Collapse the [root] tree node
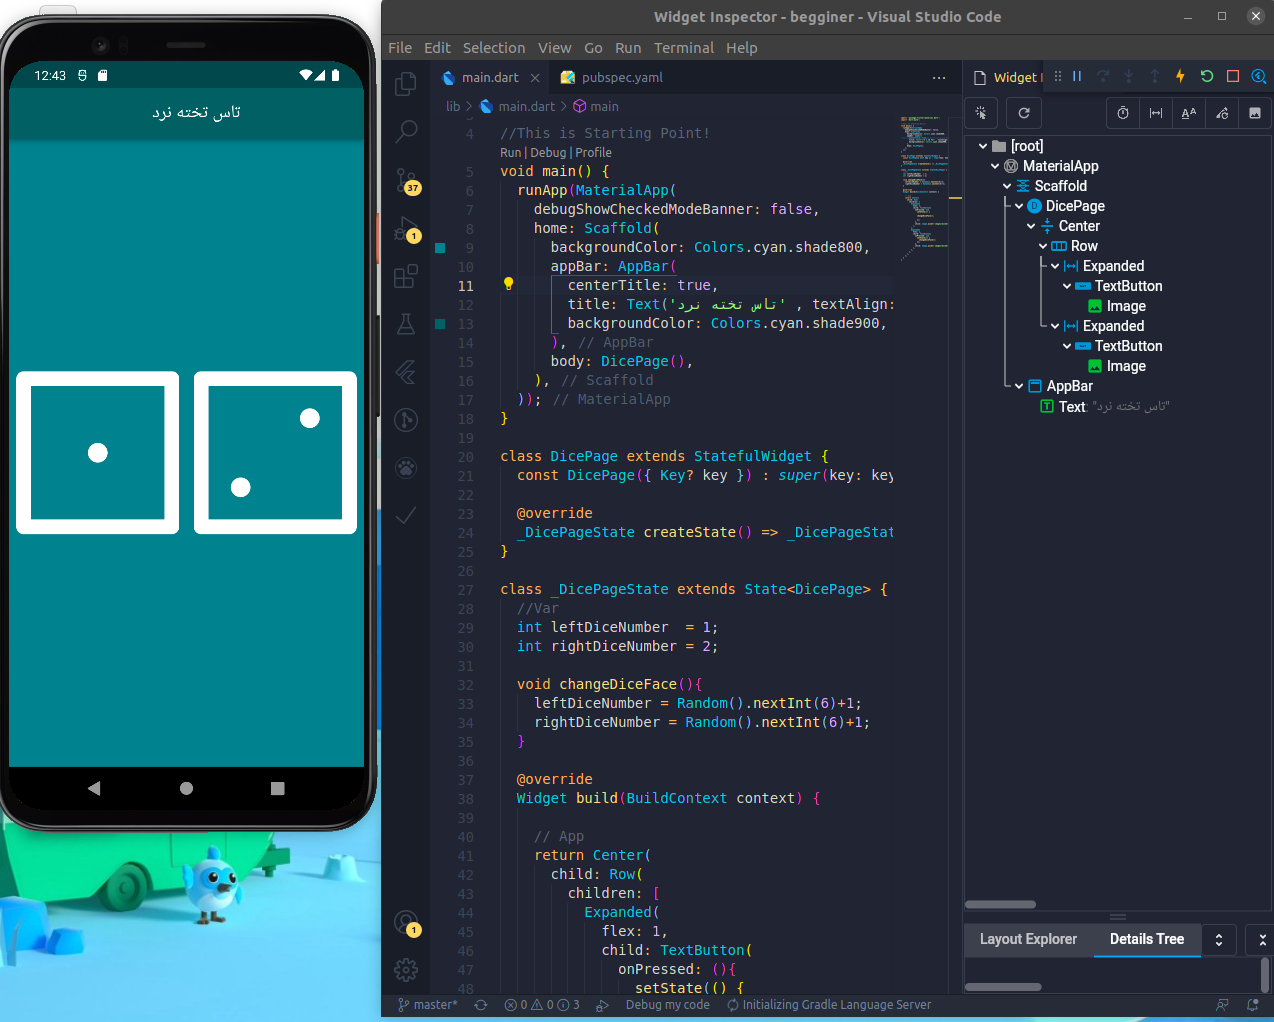Screen dimensions: 1274x1022 point(983,146)
